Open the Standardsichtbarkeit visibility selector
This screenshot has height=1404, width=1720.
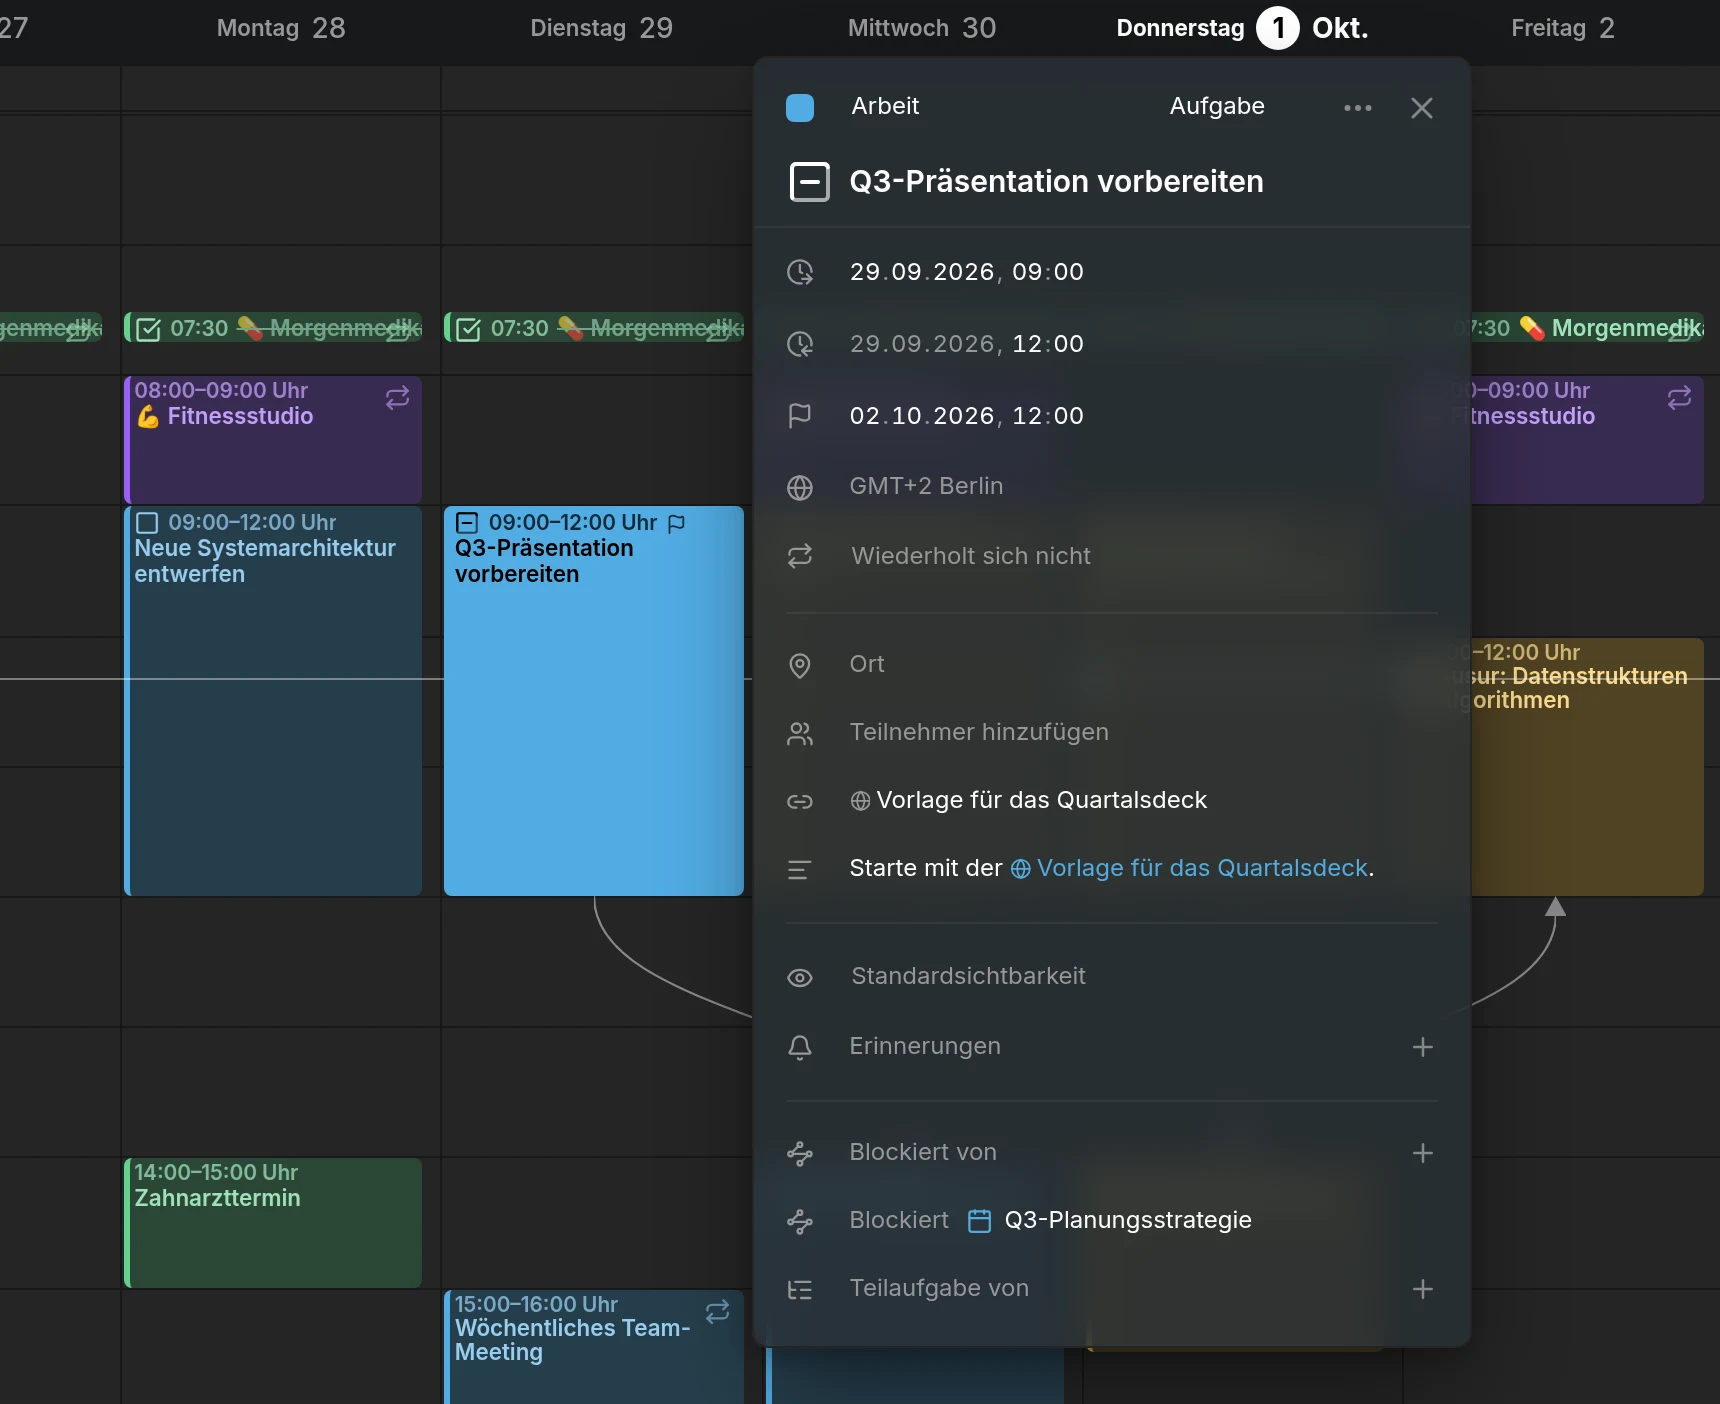point(968,976)
